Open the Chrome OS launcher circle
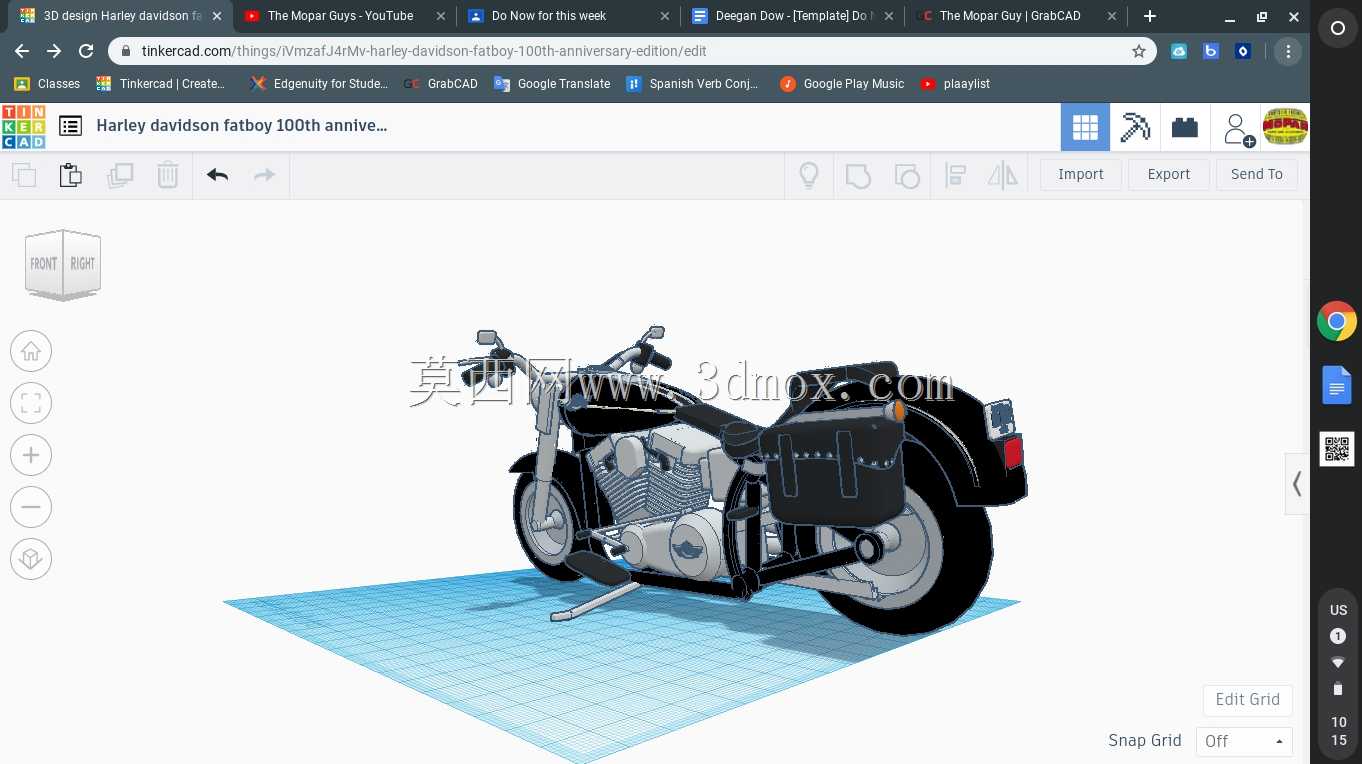 1338,29
